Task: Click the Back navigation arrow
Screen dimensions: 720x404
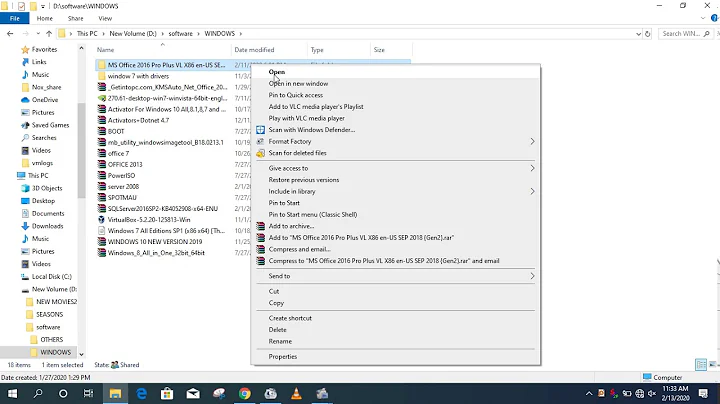Action: tap(10, 34)
